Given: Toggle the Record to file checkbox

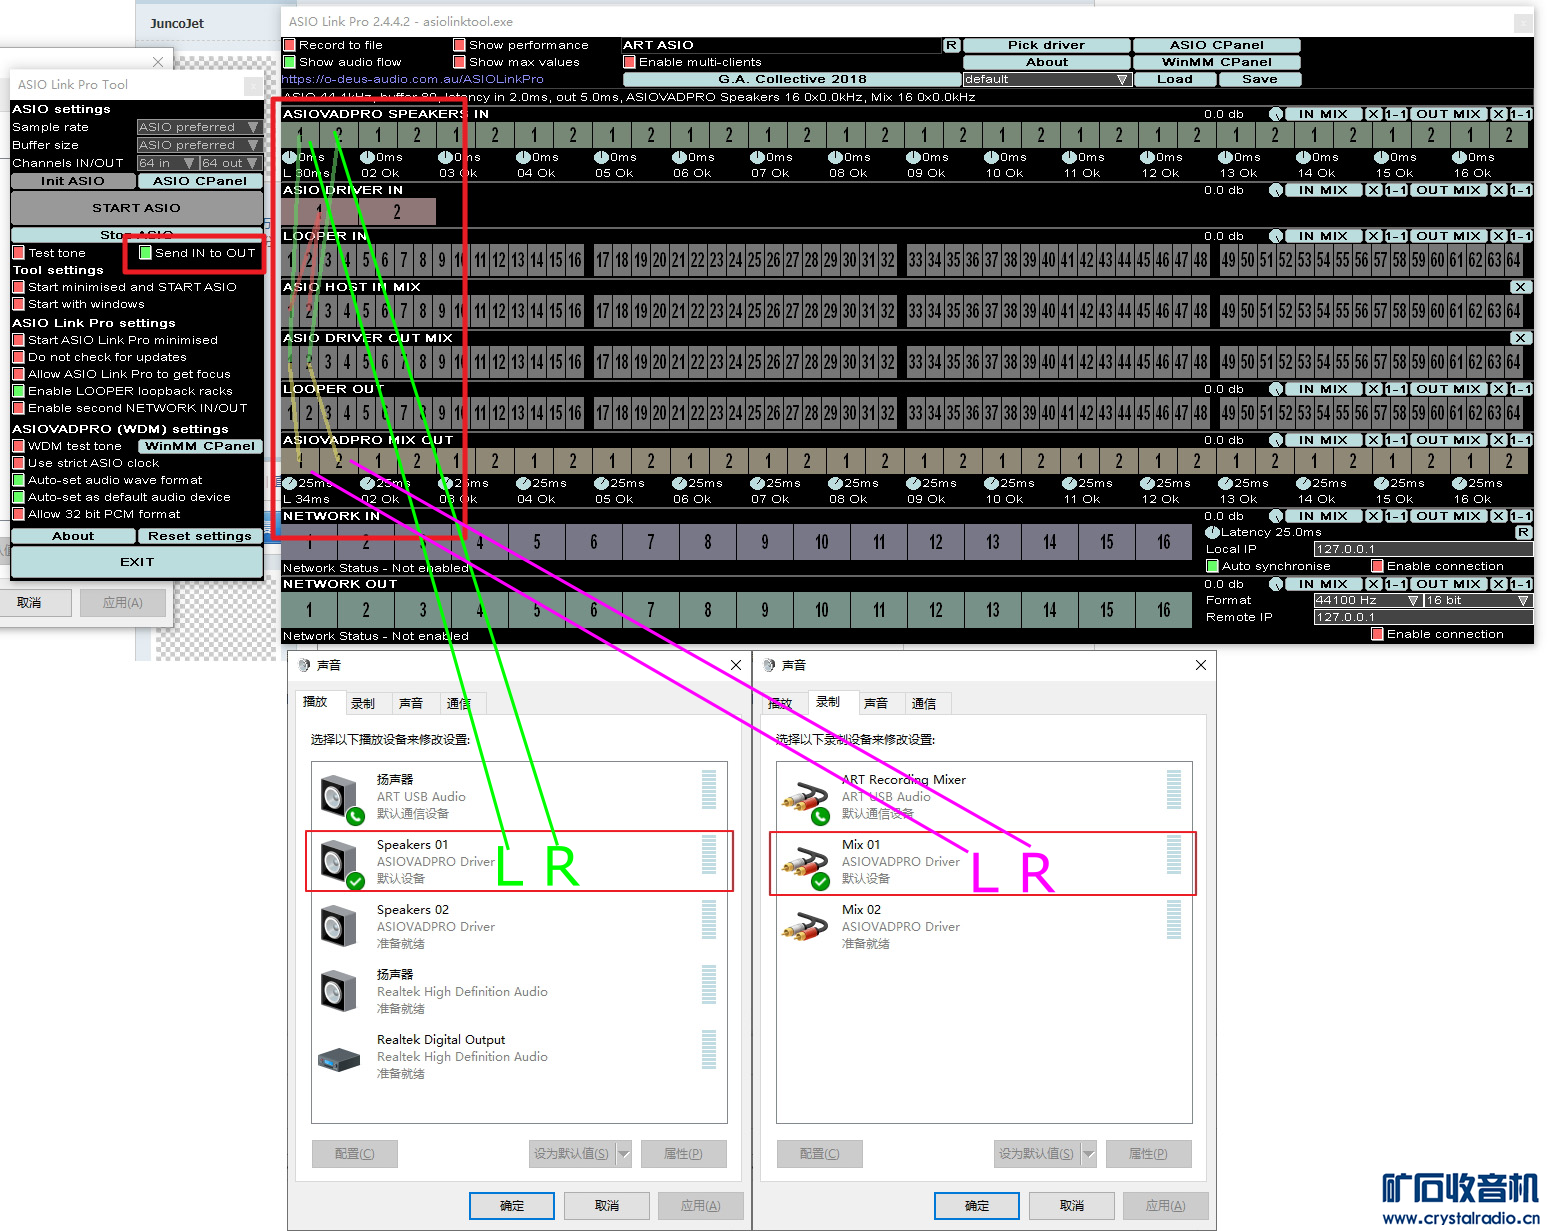Looking at the screenshot, I should [x=289, y=45].
